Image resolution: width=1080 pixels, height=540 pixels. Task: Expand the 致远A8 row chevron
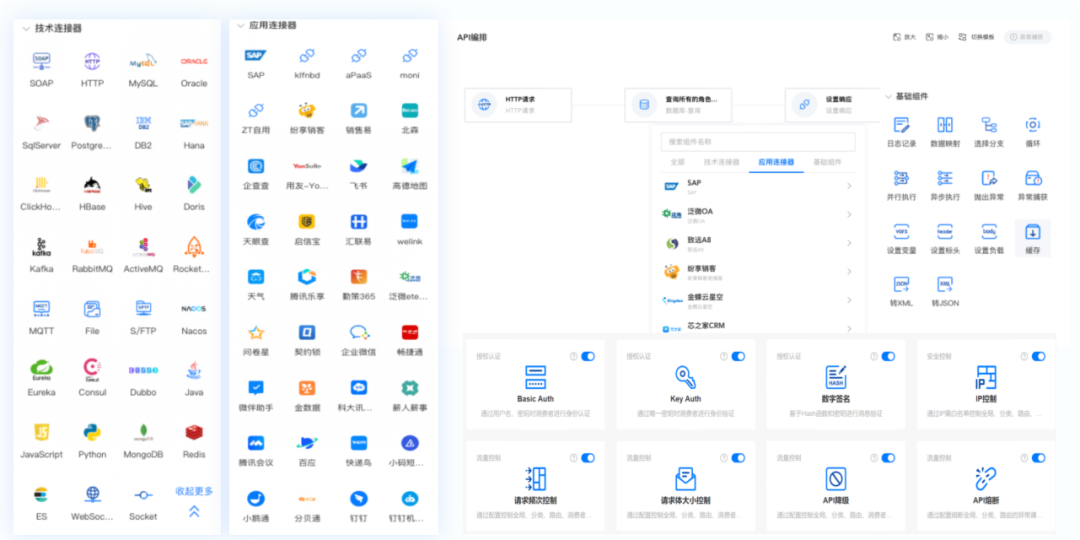click(849, 243)
